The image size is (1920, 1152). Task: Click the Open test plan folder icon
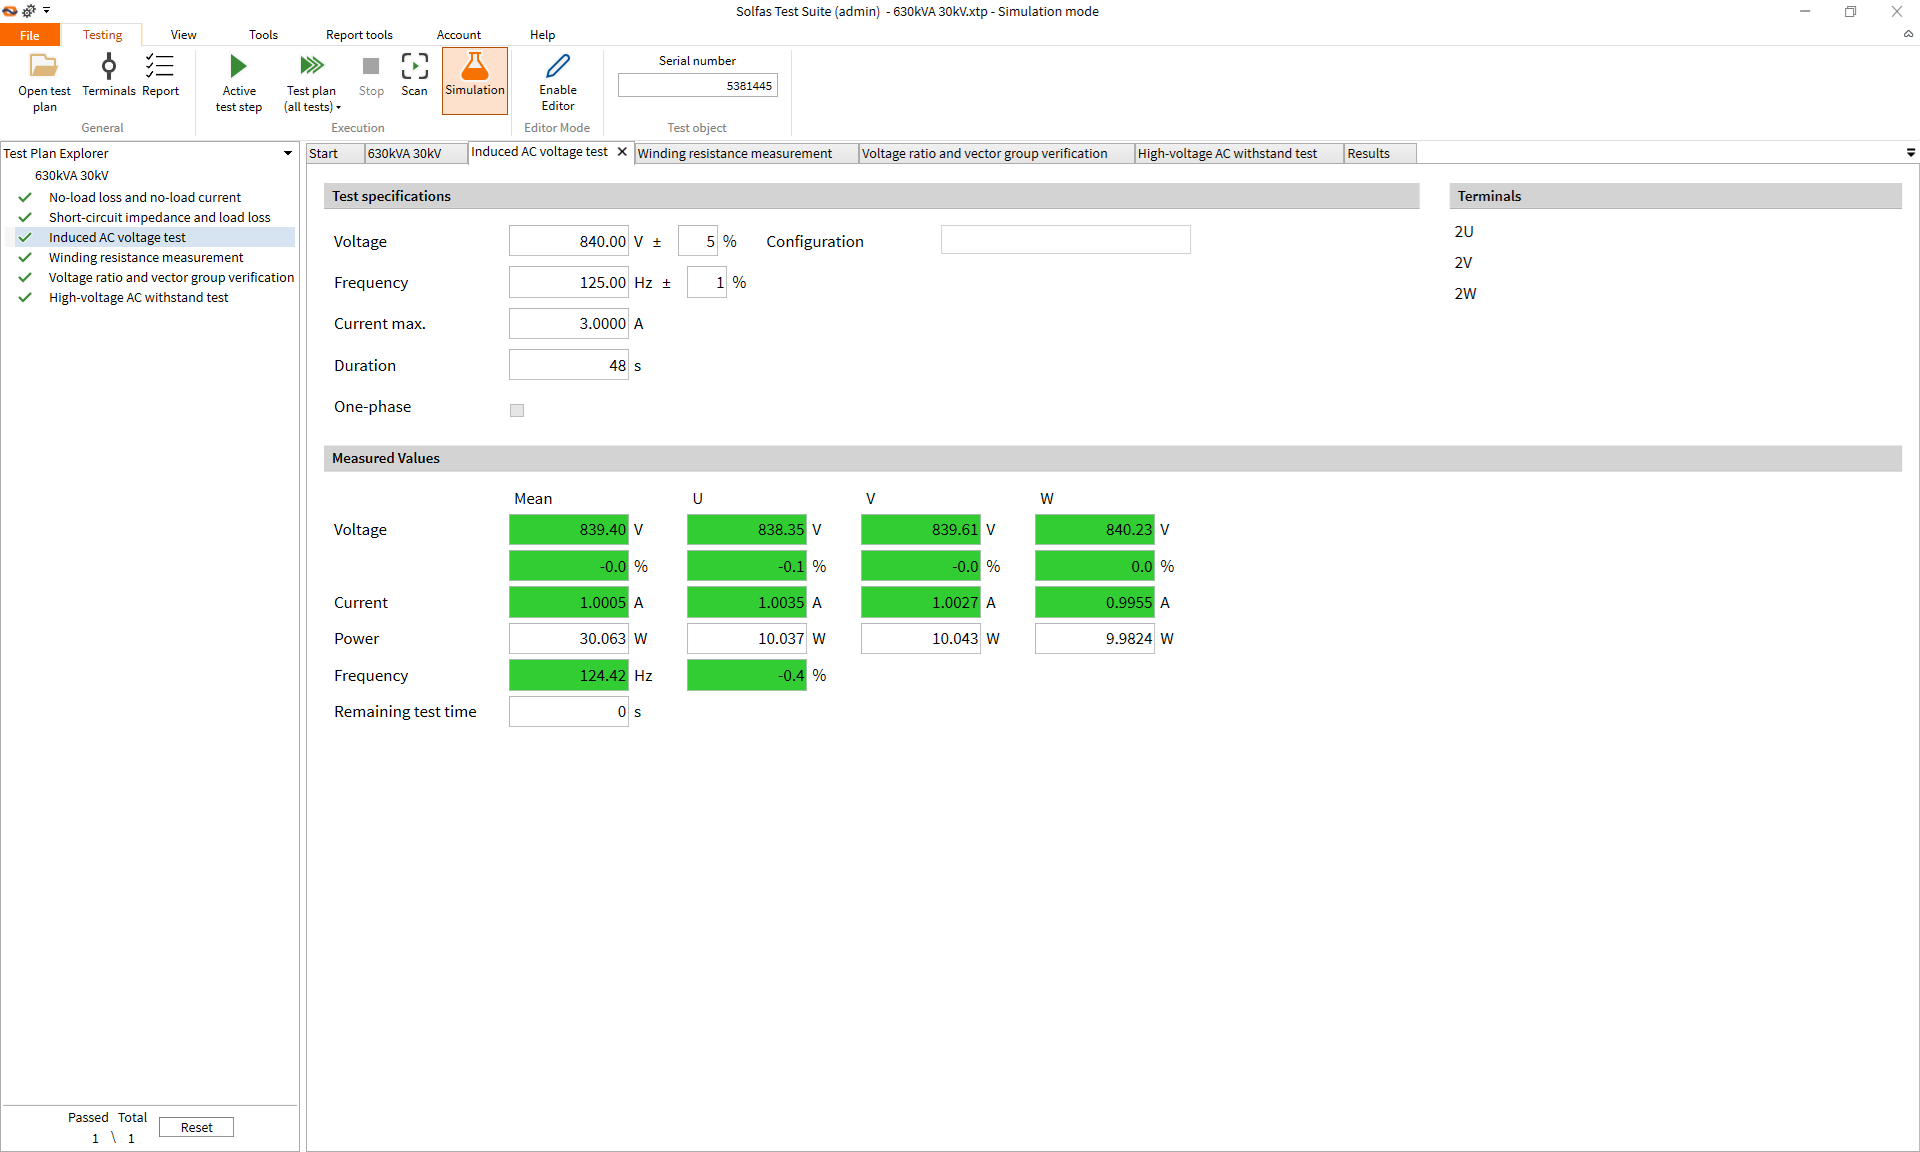coord(44,67)
